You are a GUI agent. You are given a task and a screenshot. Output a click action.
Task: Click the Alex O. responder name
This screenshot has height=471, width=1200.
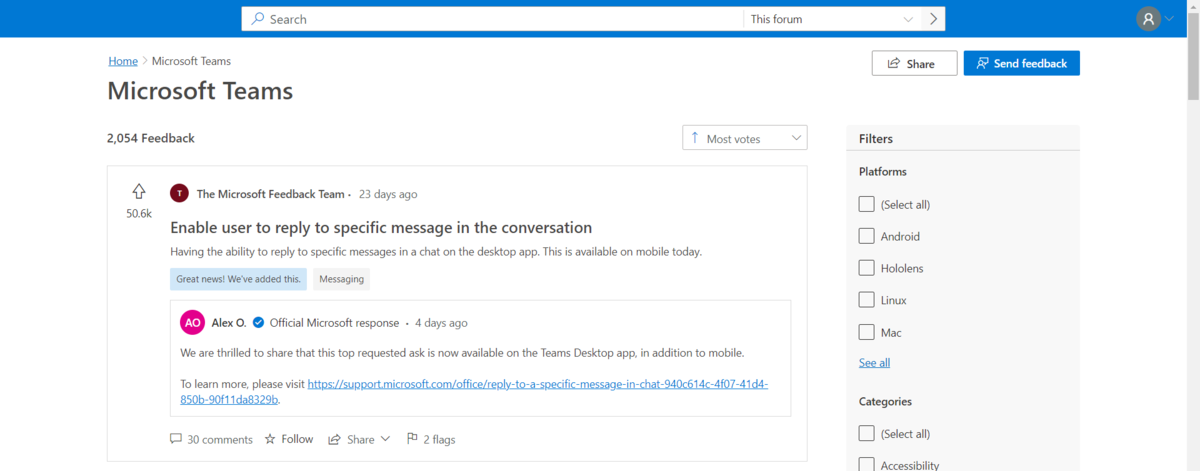pos(229,323)
